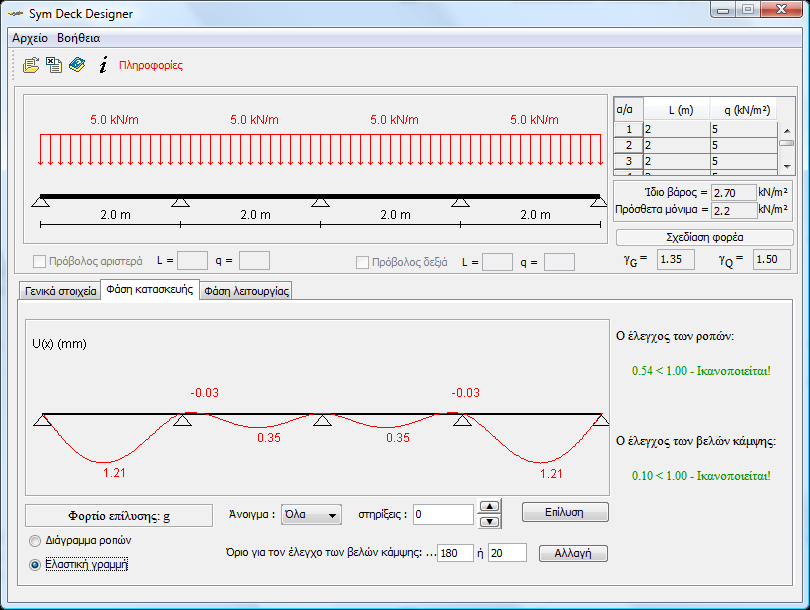Click the left cantilever q input field
Screen dimensions: 810x610
[254, 261]
